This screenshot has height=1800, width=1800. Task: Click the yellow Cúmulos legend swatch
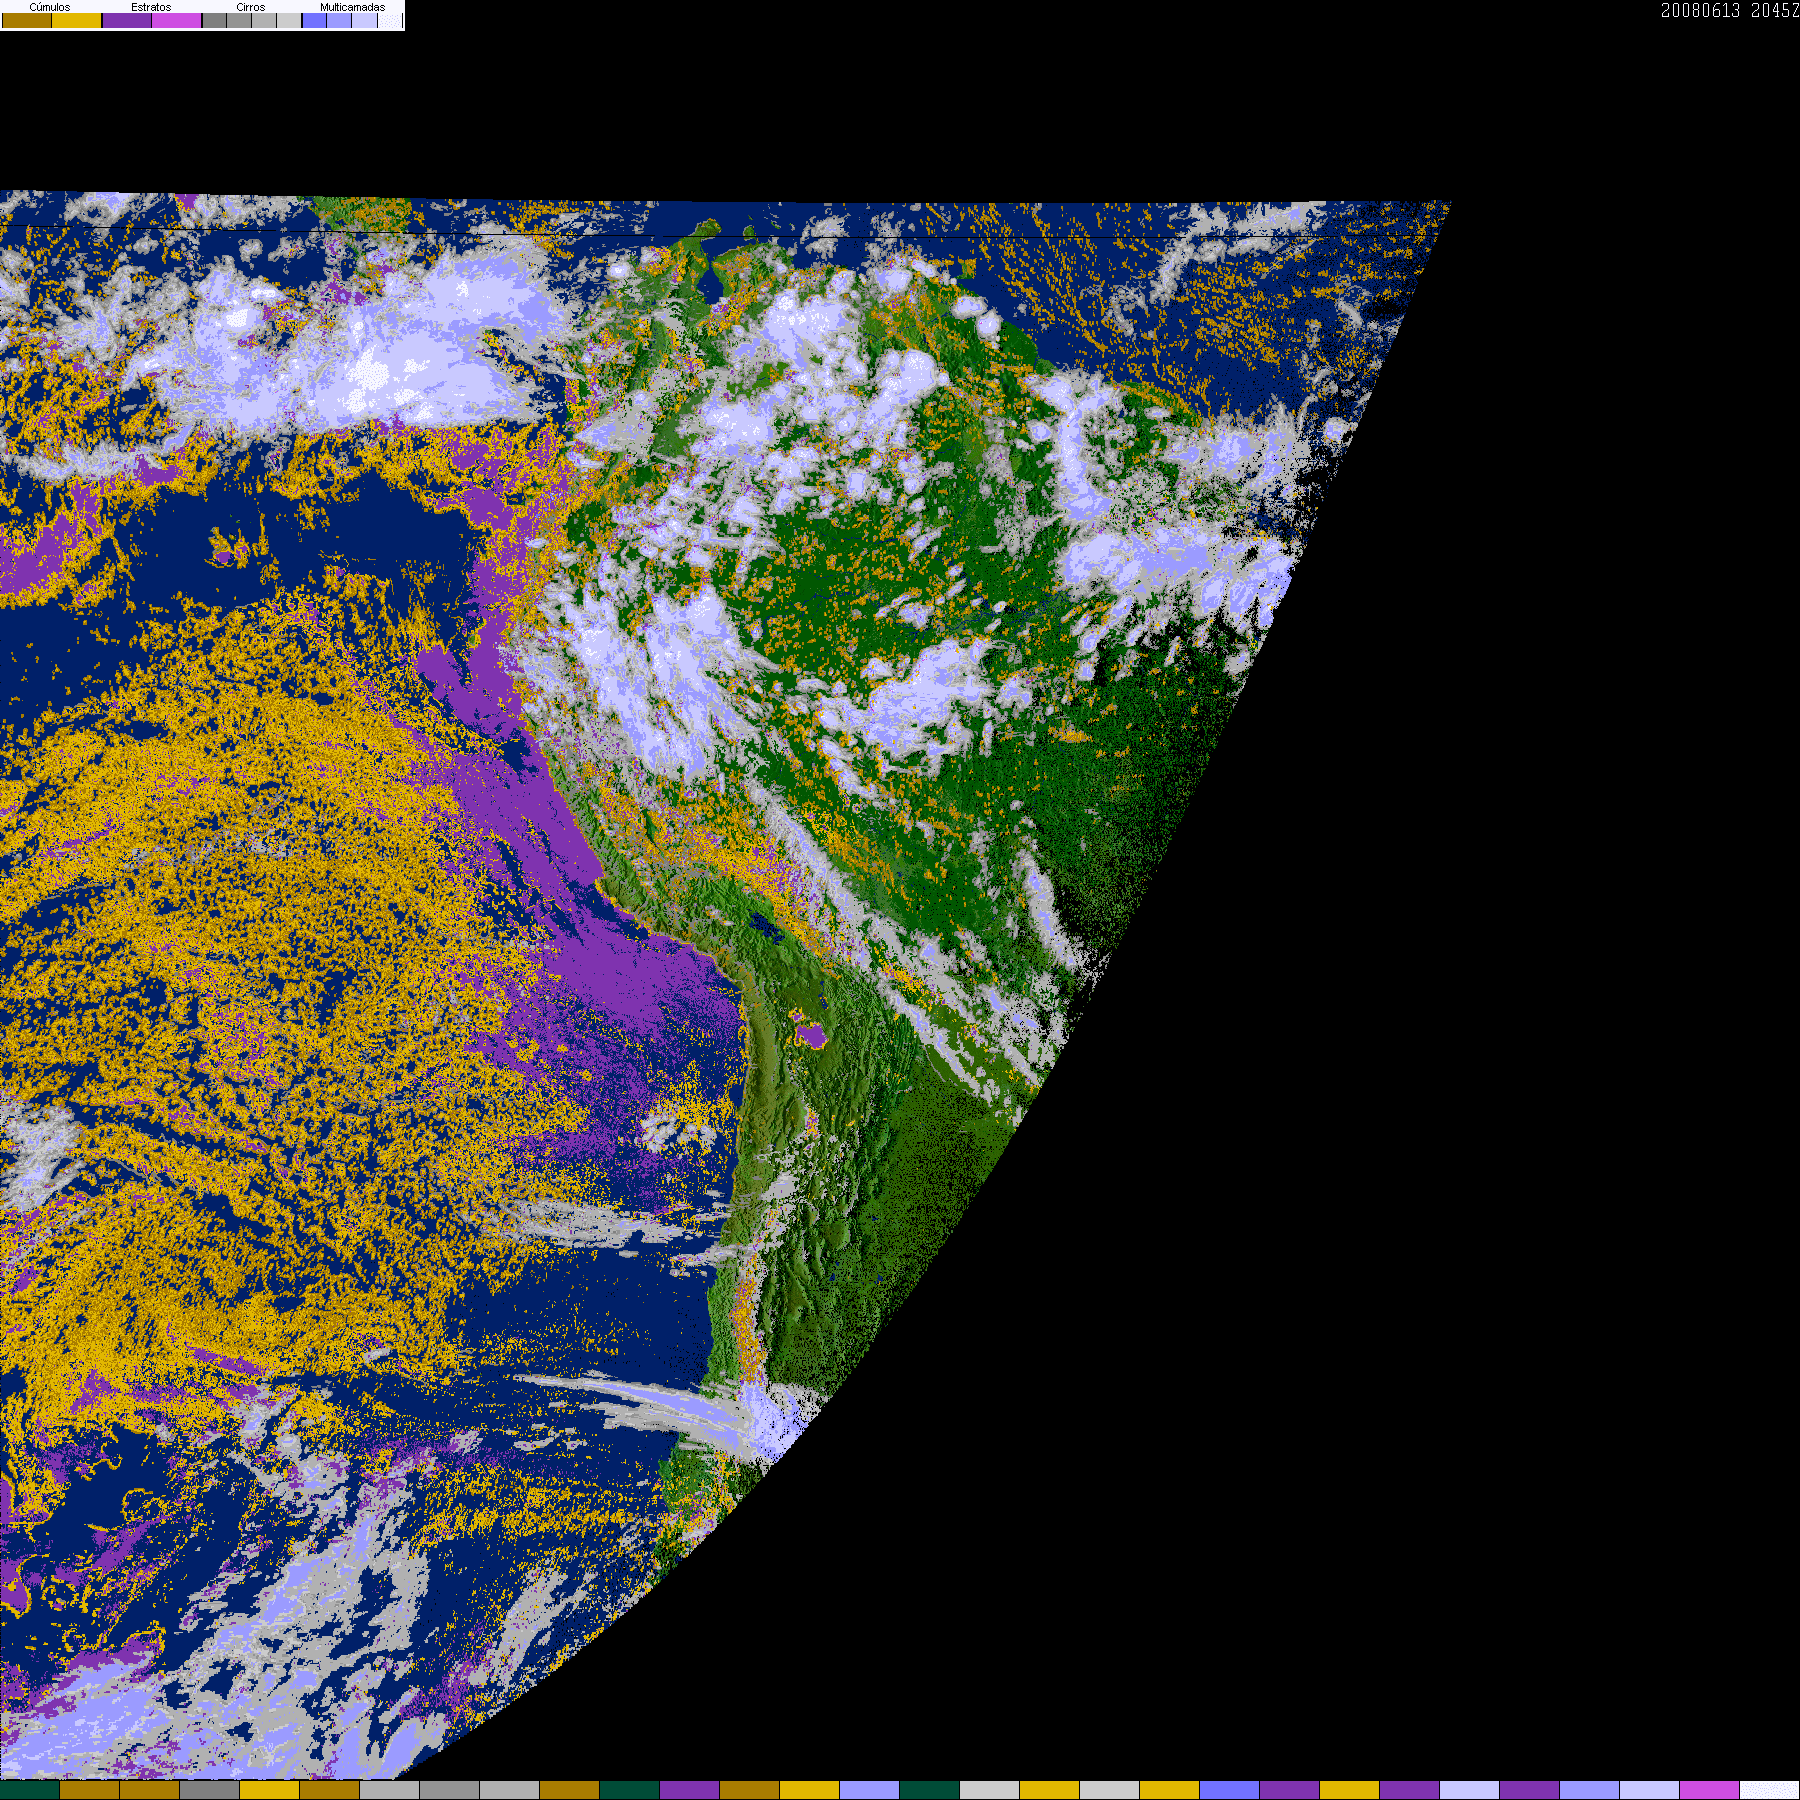[77, 20]
